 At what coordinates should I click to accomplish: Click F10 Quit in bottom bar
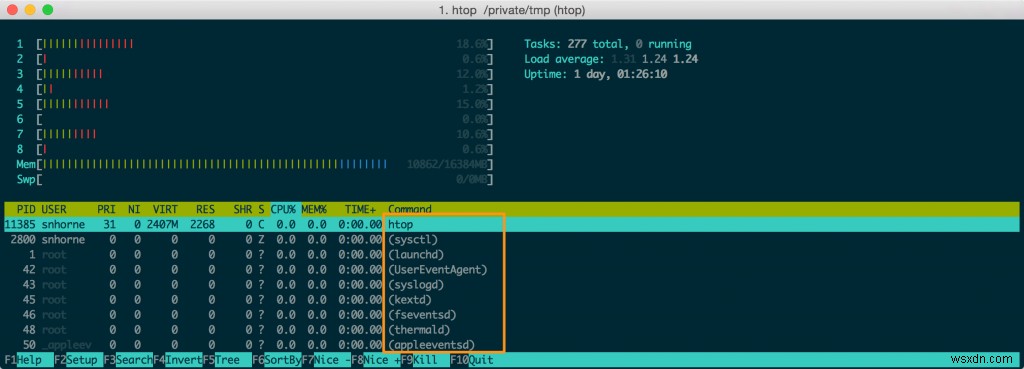click(x=472, y=360)
